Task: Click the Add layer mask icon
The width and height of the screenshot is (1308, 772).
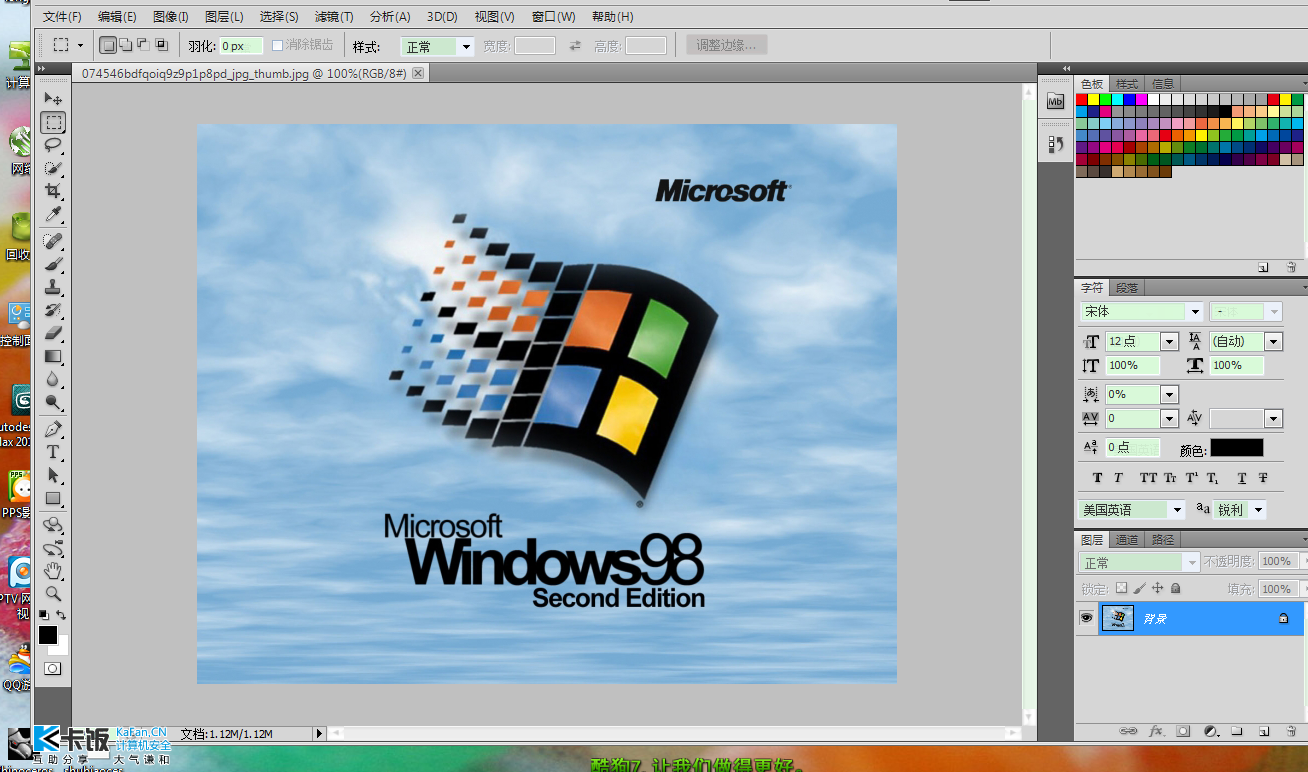Action: [1183, 731]
